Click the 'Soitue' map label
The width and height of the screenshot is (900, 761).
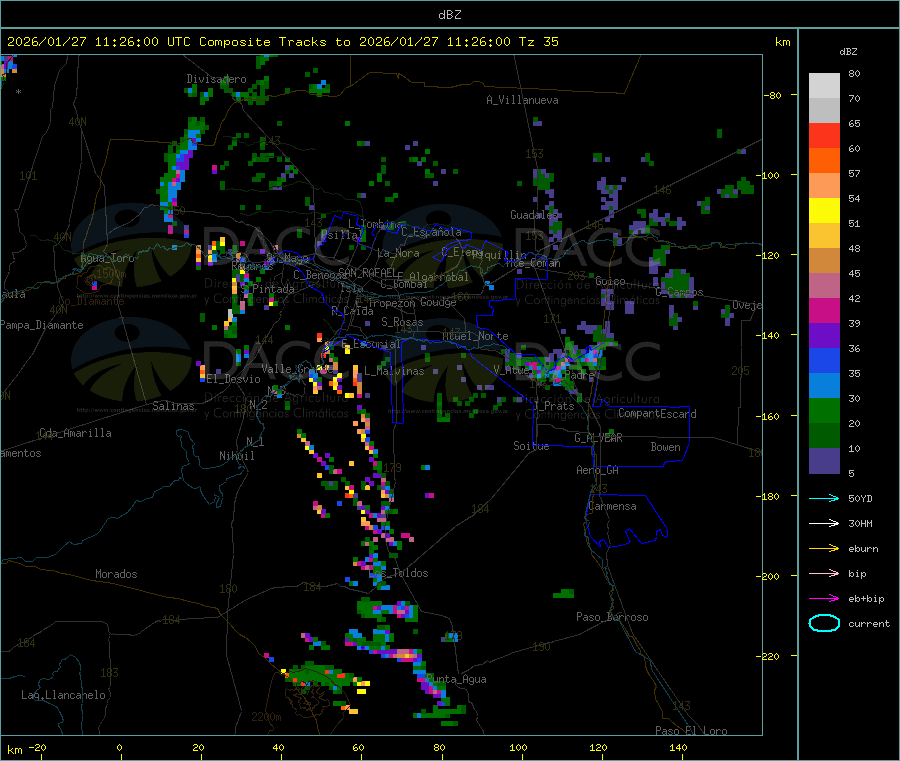point(531,446)
